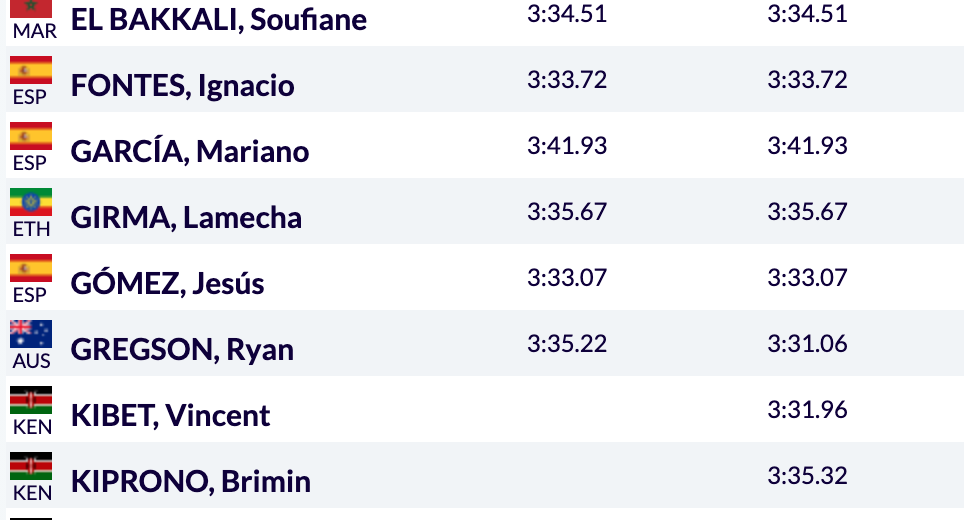Click the Spain flag beside GARCÍA, Mariano

pos(31,136)
